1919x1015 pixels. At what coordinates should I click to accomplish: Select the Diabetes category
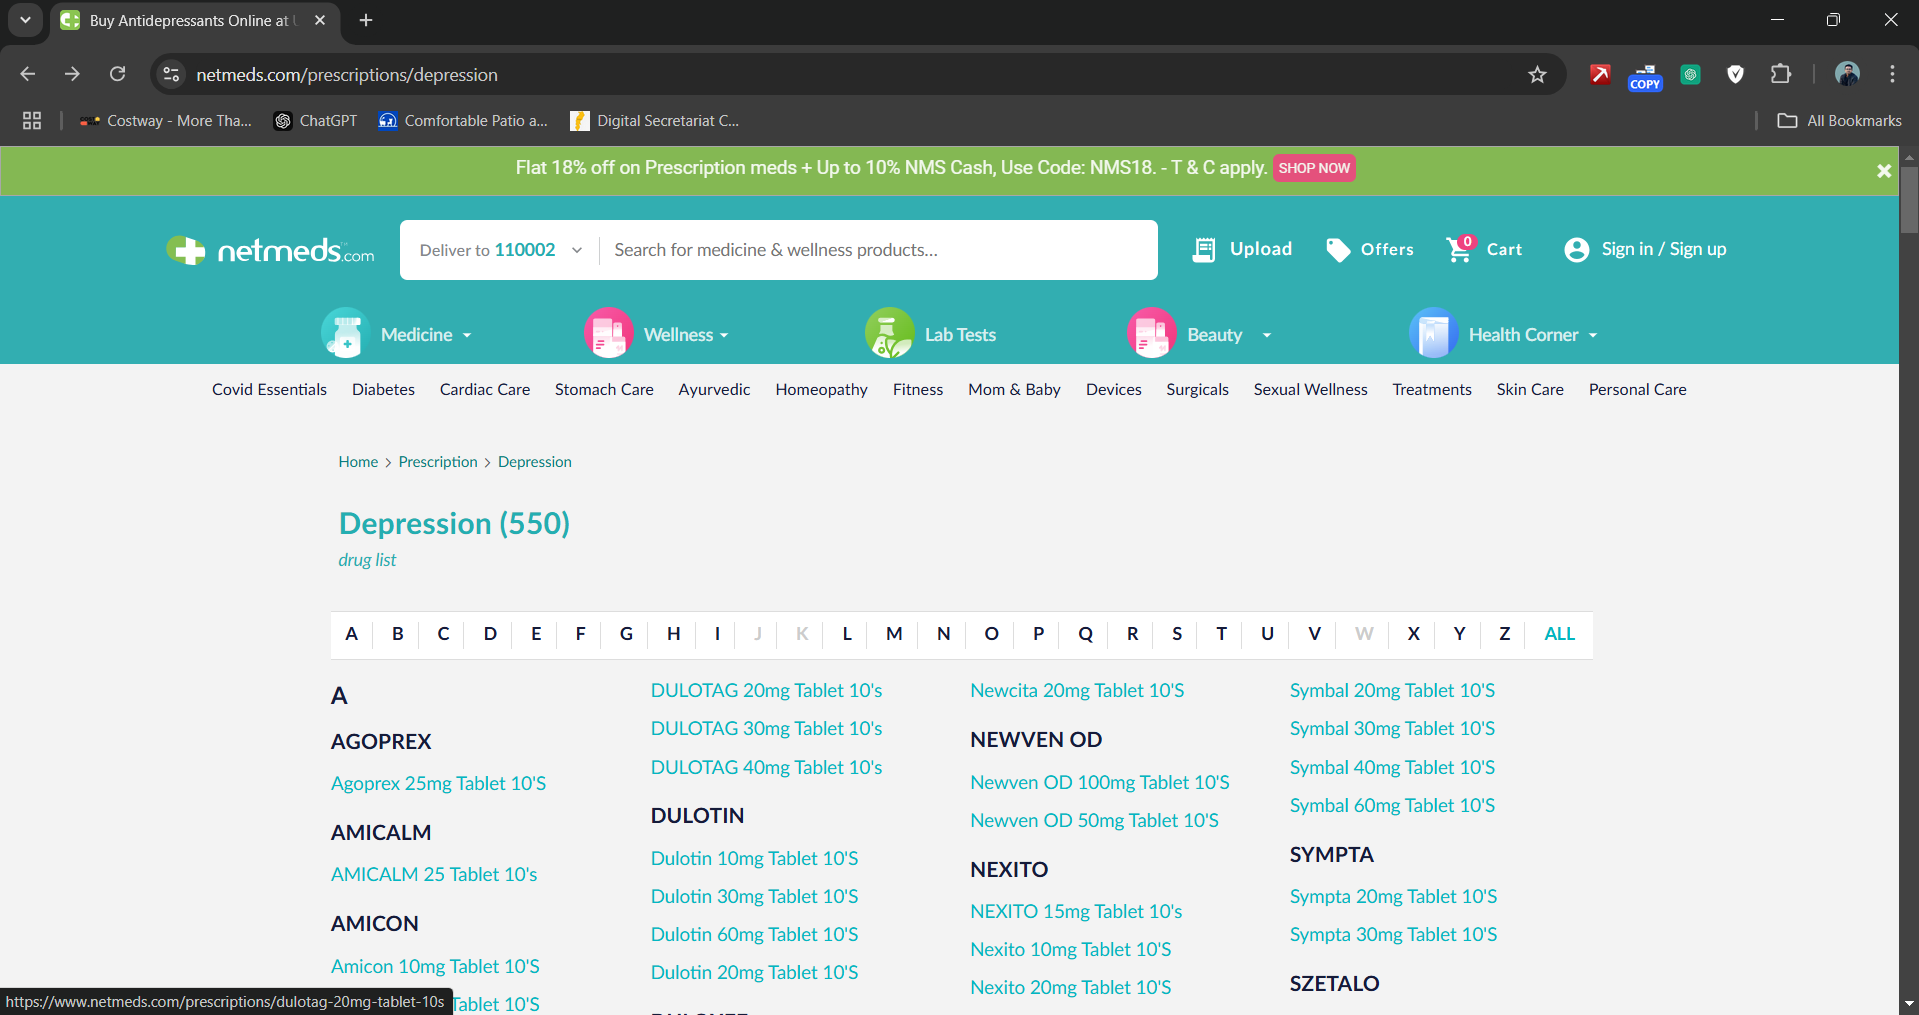[383, 389]
